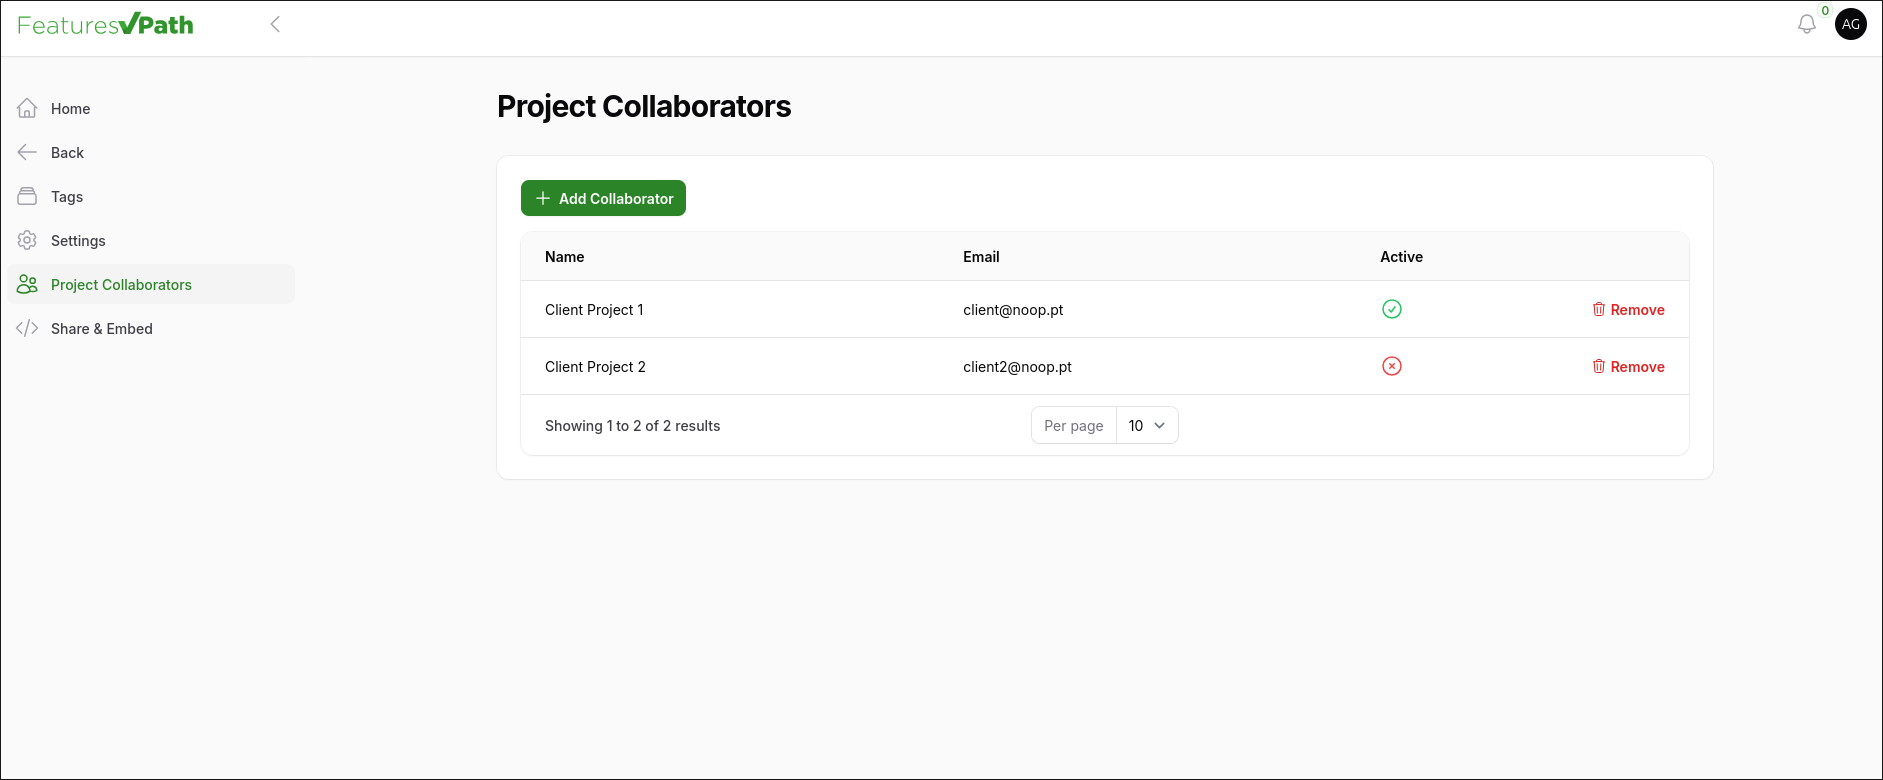
Task: Click the Active column header
Action: tap(1401, 257)
